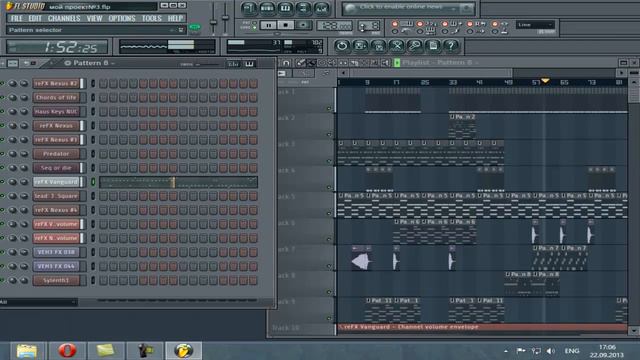Open the step sequencer view from the top toolbar

point(267,8)
